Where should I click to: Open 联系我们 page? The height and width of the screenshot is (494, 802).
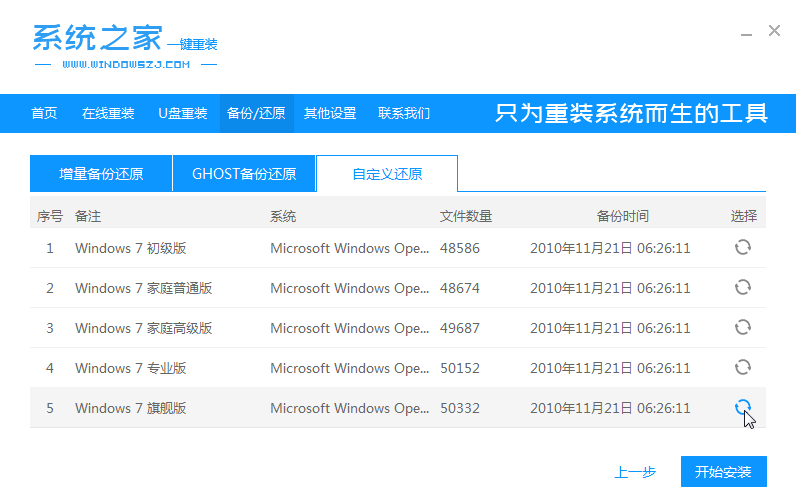404,113
